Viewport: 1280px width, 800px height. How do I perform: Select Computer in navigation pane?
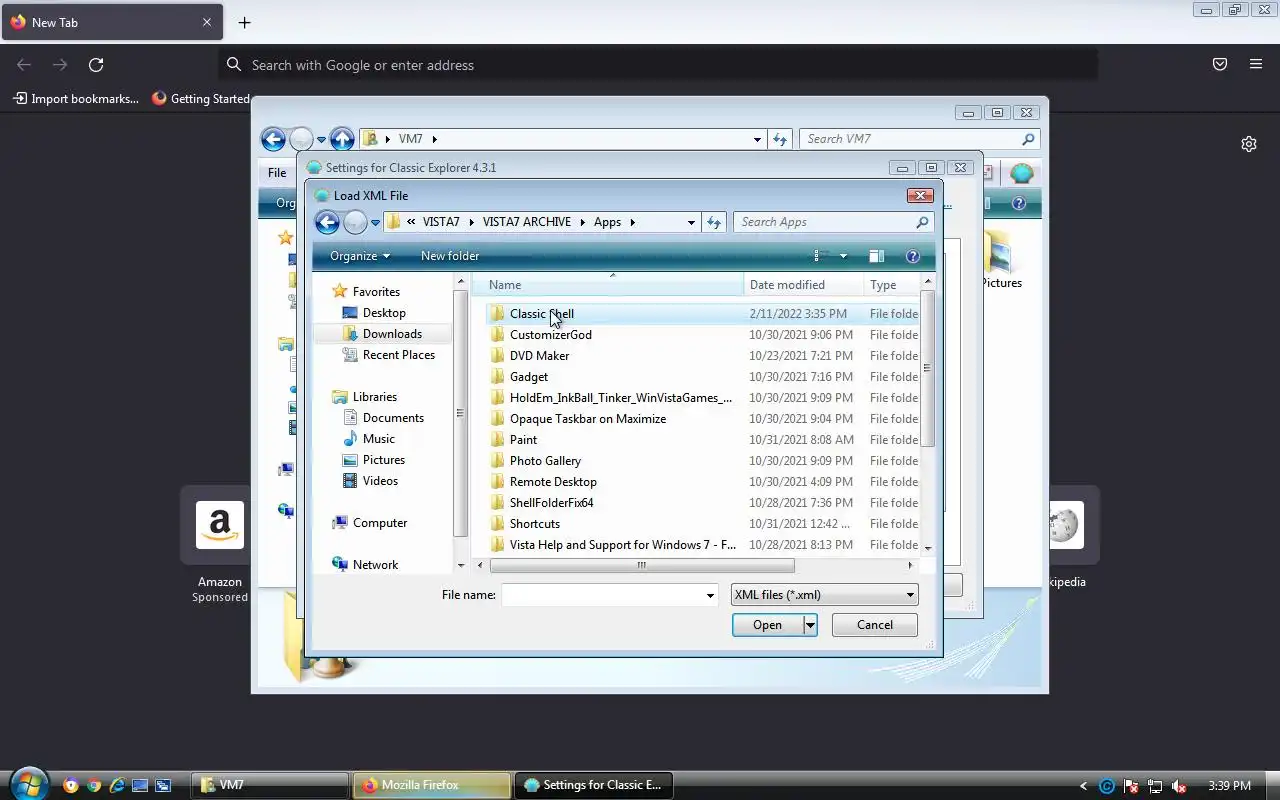click(x=380, y=522)
